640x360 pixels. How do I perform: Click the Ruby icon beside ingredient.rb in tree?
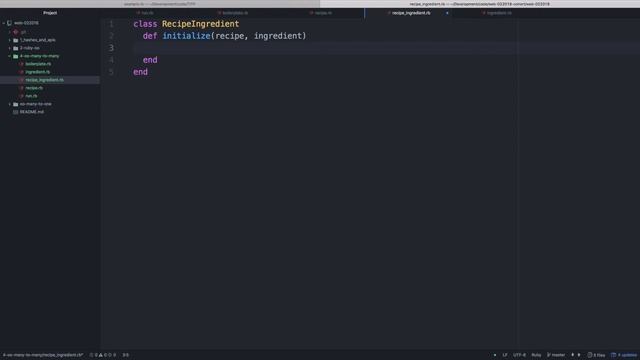(x=21, y=72)
